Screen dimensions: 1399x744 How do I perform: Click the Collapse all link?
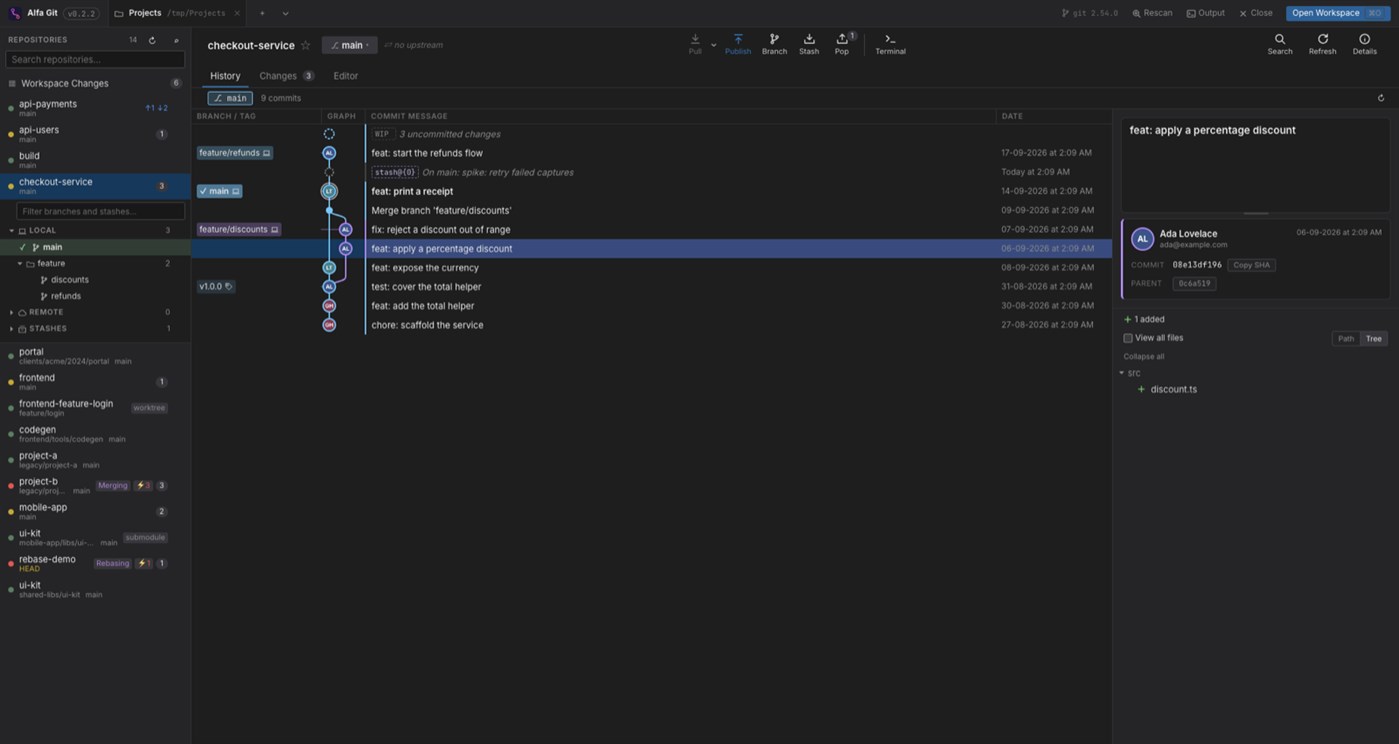pyautogui.click(x=1144, y=356)
